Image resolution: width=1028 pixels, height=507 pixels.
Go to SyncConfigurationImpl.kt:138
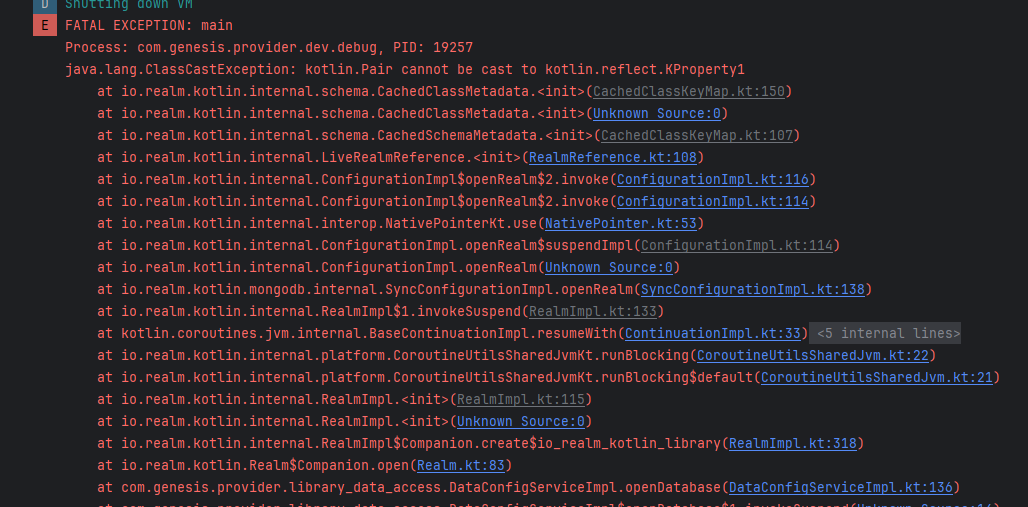(x=752, y=289)
